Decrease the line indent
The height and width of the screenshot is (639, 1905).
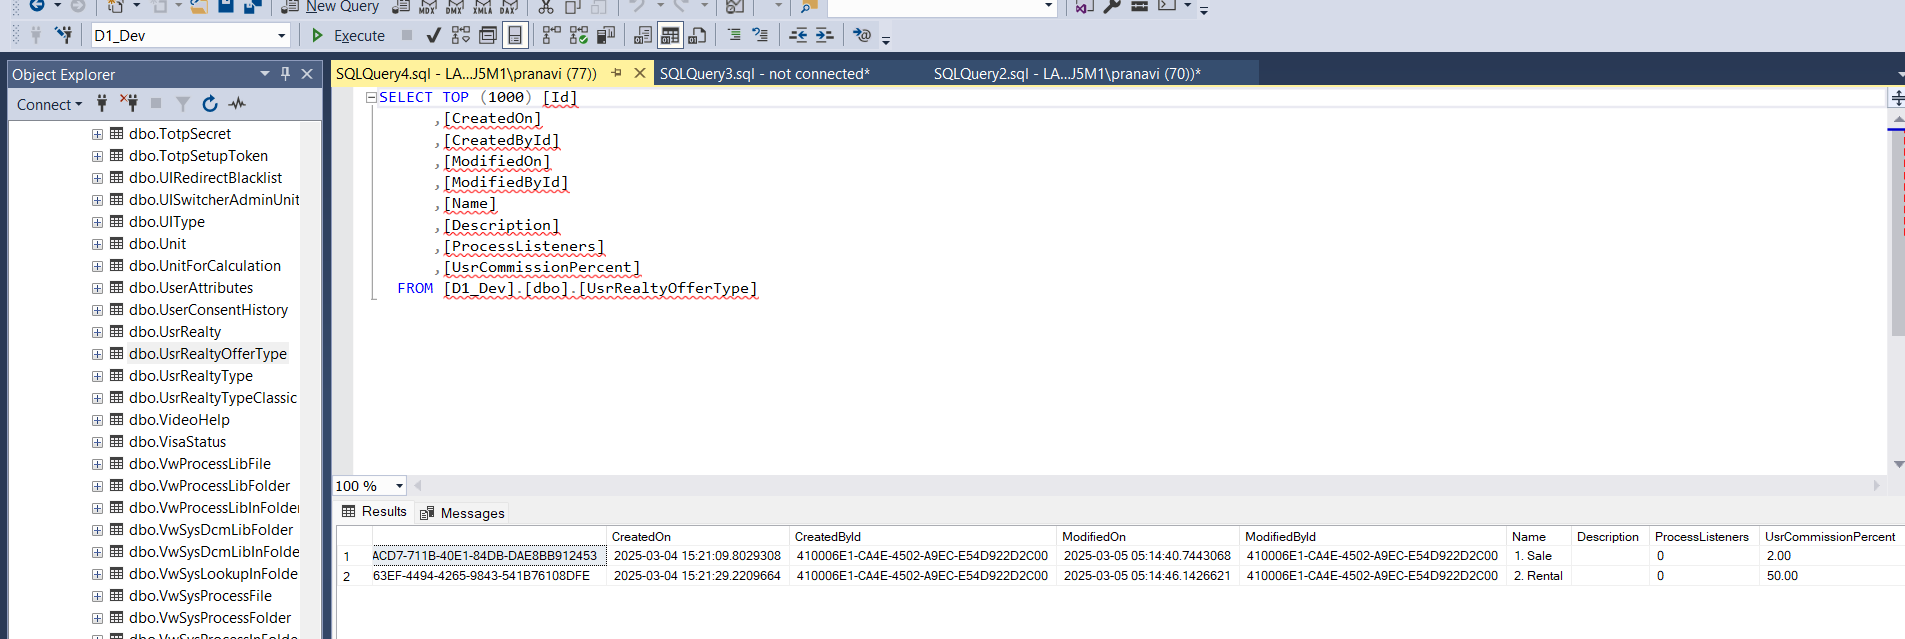coord(798,35)
